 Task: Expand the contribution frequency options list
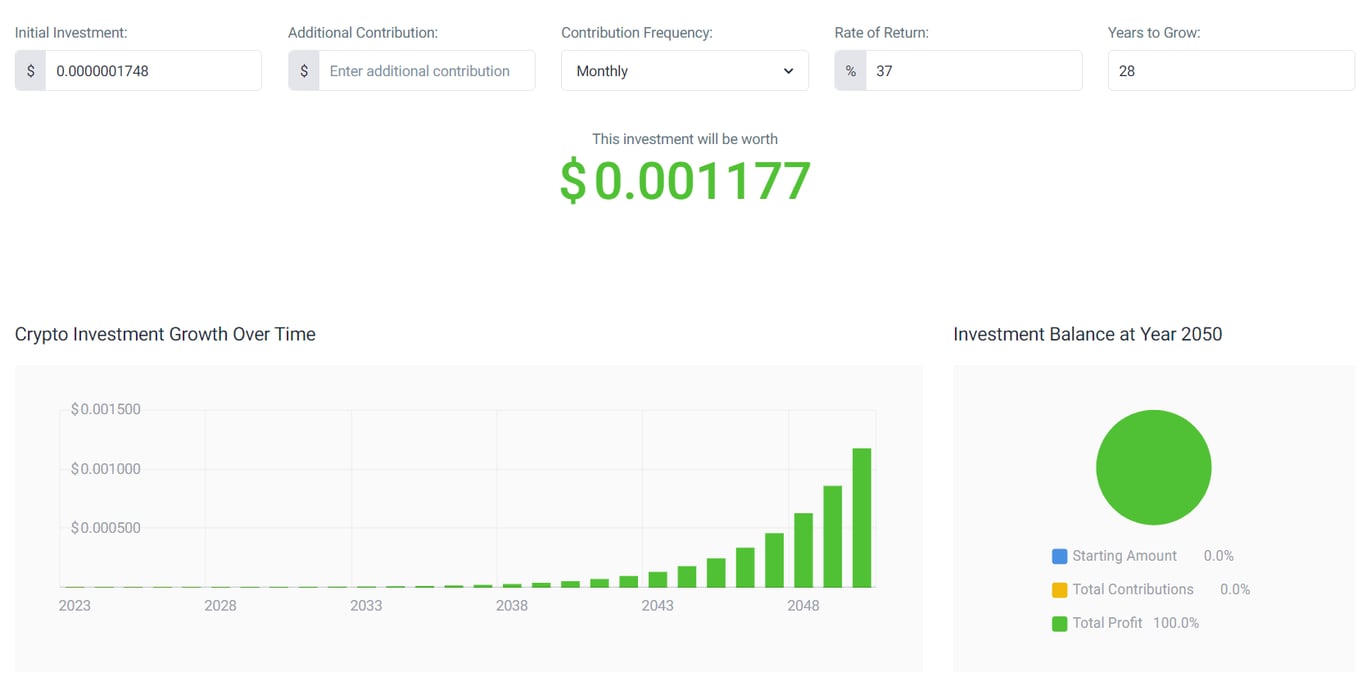tap(684, 70)
